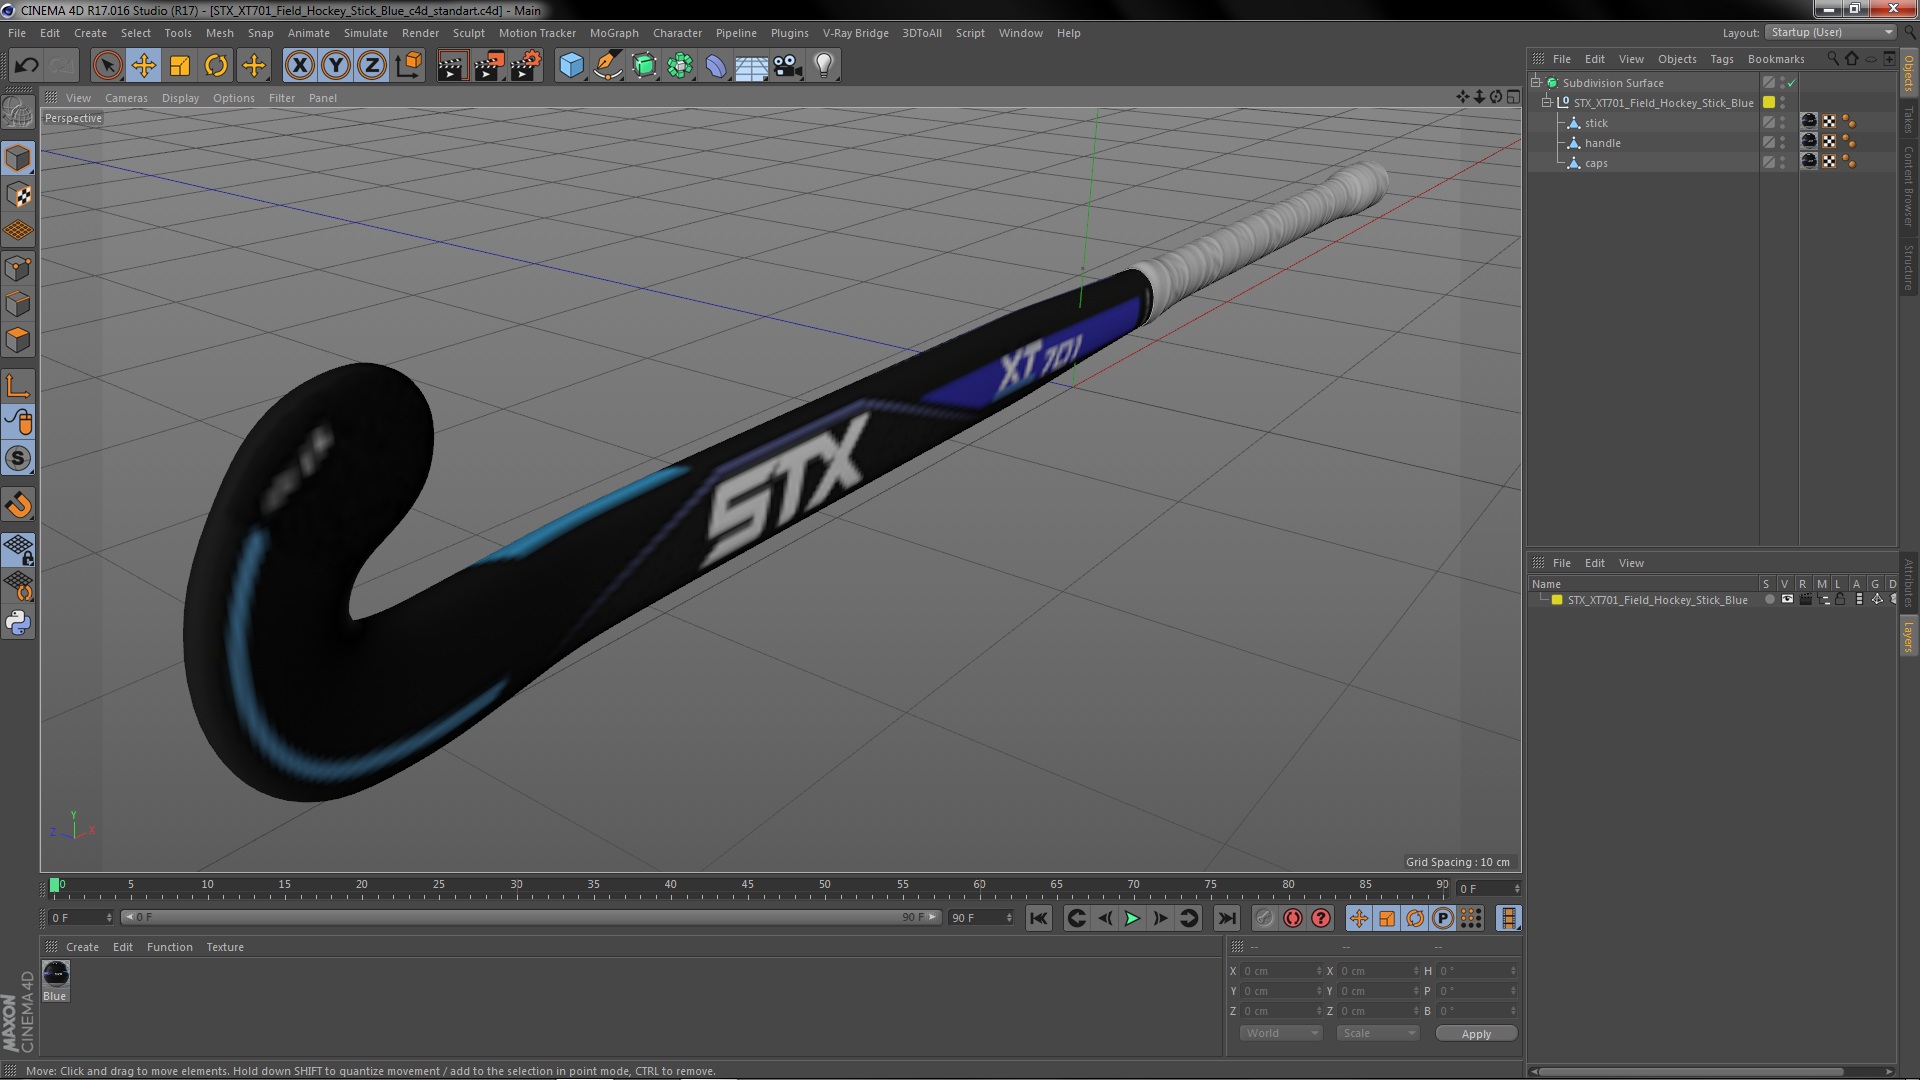Toggle coordinate system icon
Image resolution: width=1920 pixels, height=1080 pixels.
point(408,66)
